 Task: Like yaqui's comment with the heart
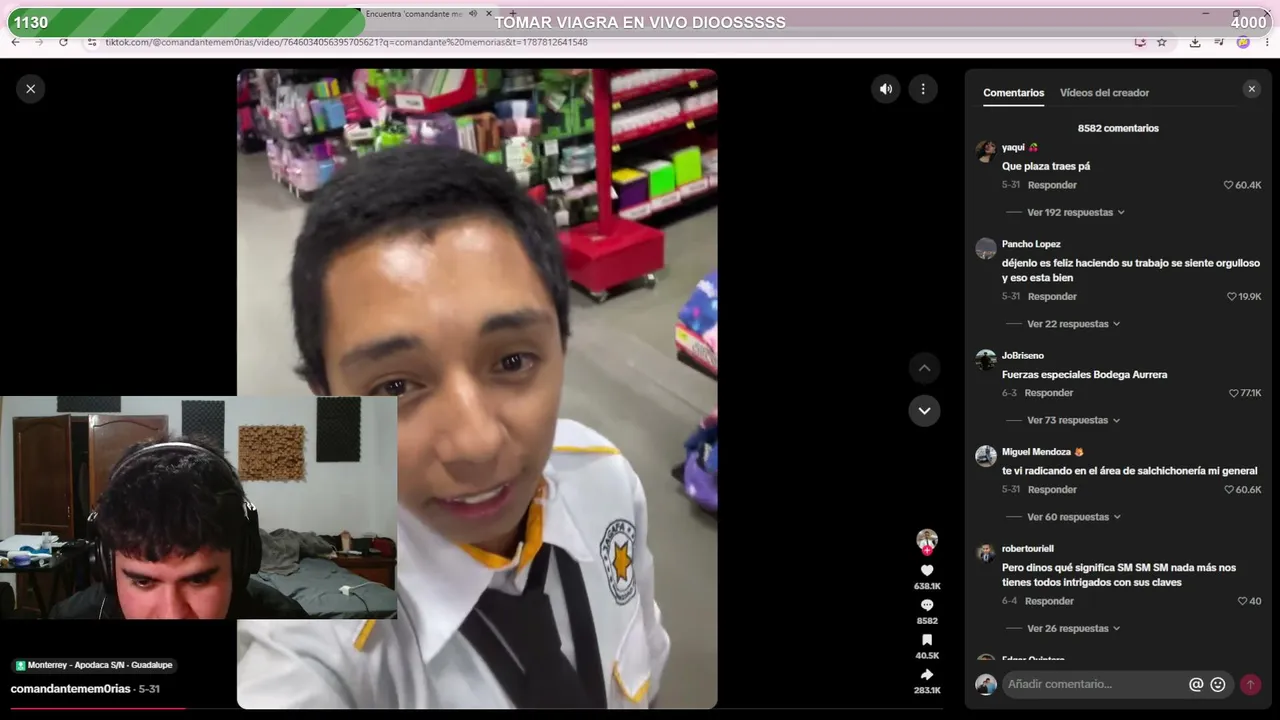[x=1229, y=185]
